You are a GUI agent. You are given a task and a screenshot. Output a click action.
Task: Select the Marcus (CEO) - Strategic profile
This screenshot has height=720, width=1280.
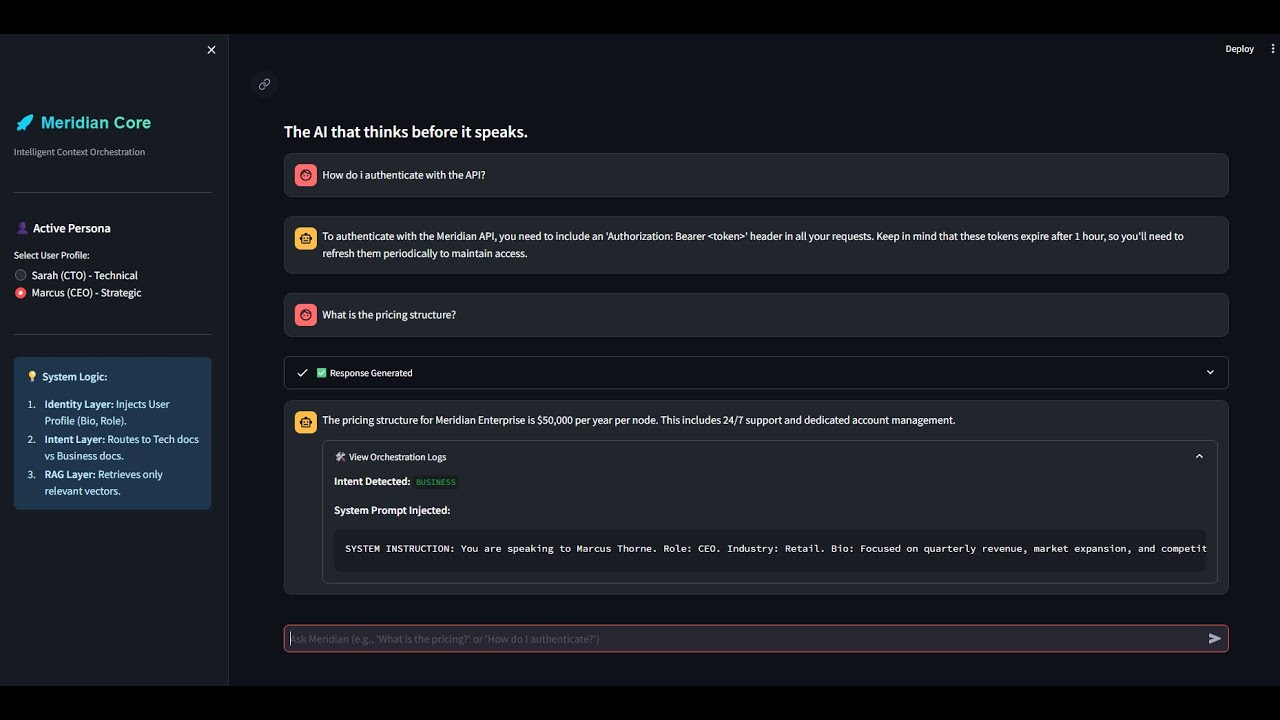(x=78, y=293)
